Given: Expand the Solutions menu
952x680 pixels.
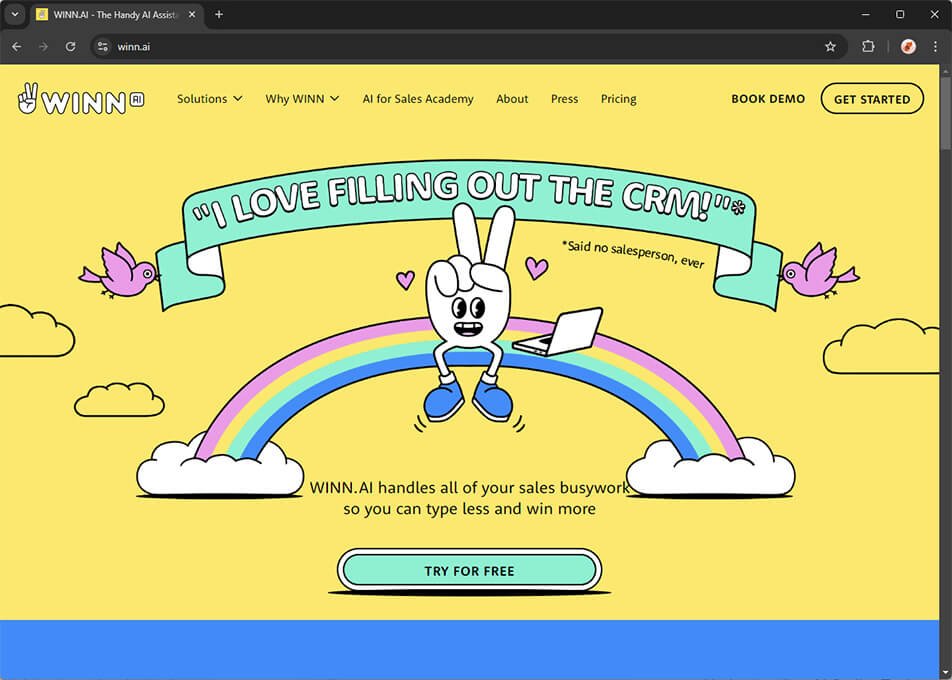Looking at the screenshot, I should coord(209,99).
